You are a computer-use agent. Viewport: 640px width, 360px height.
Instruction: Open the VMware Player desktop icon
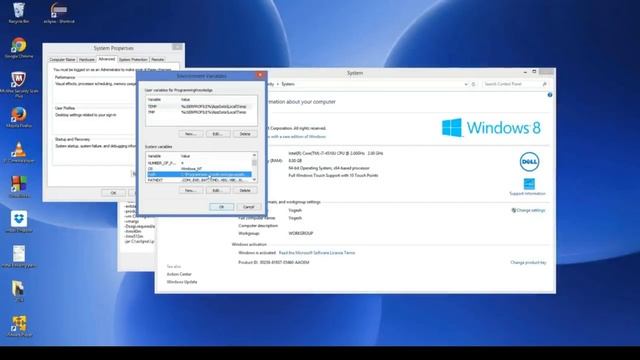[19, 326]
